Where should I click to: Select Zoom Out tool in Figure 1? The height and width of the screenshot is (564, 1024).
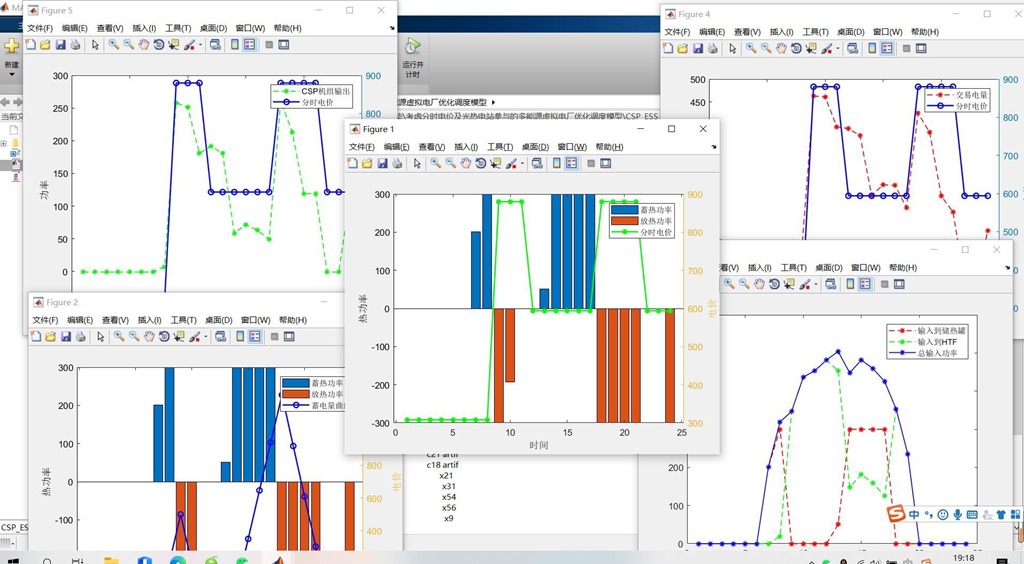pyautogui.click(x=450, y=163)
